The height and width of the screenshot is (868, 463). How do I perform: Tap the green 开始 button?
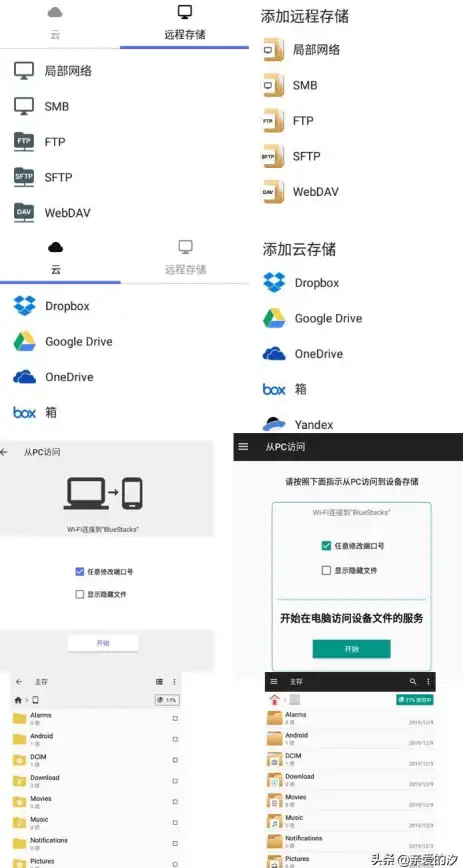coord(352,649)
